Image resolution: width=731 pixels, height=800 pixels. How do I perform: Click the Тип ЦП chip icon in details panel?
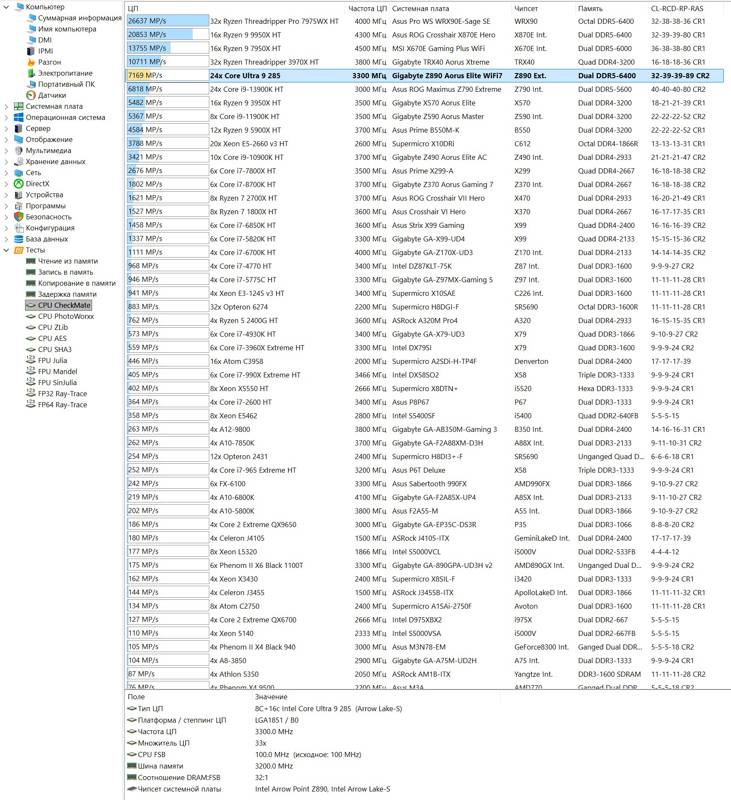click(132, 708)
